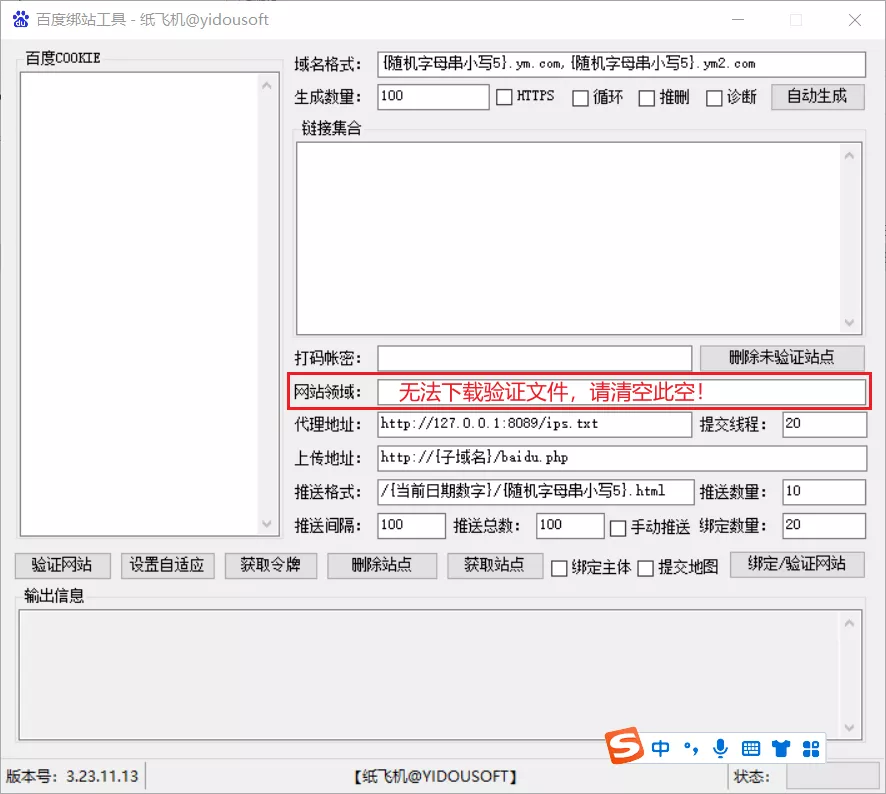Click the 百度COOKIE scrollbar up arrow
The image size is (886, 794).
pyautogui.click(x=267, y=86)
